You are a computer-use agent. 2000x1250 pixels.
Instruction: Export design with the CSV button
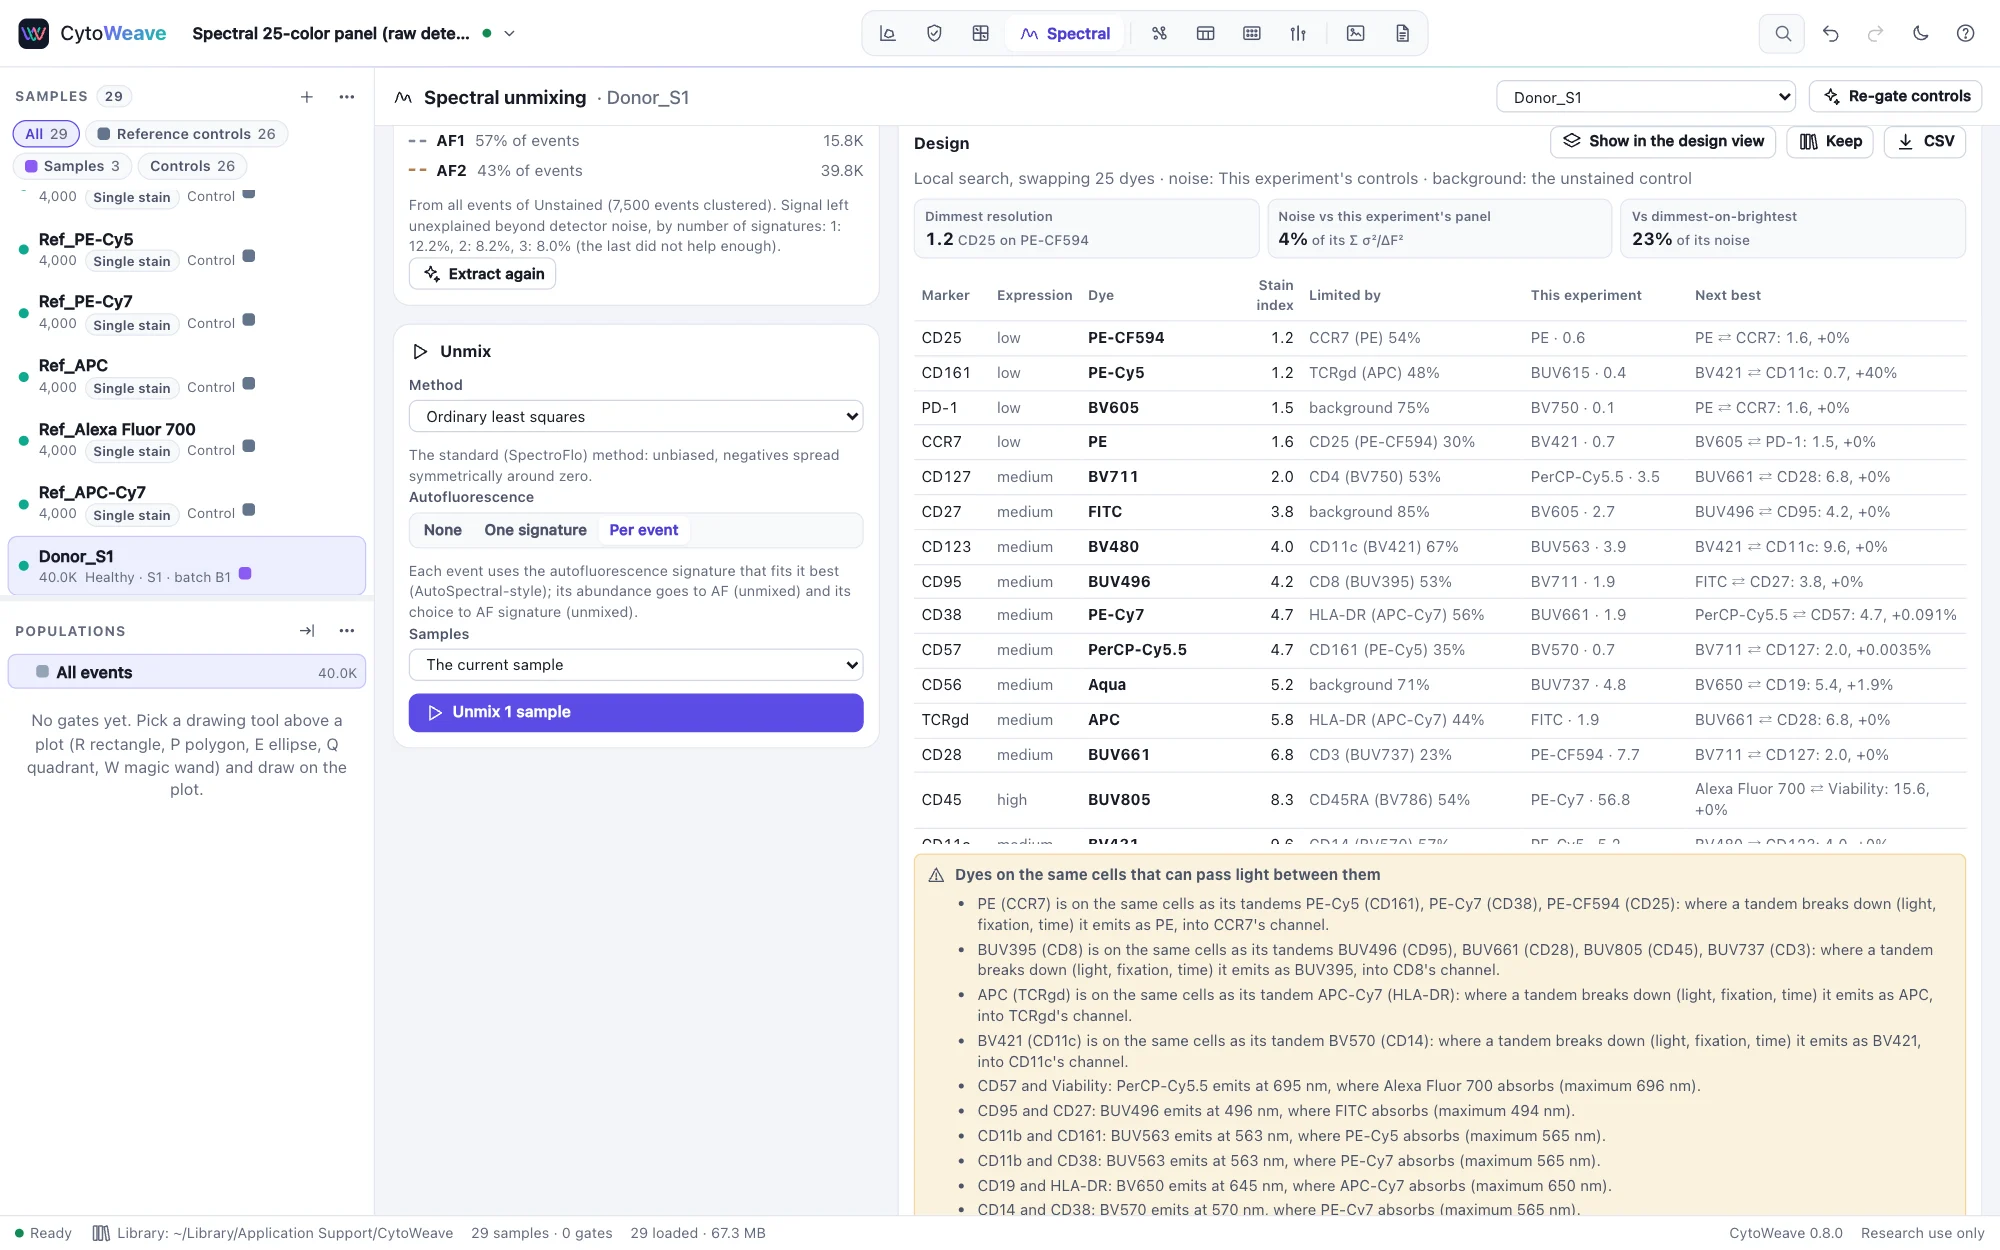tap(1925, 141)
